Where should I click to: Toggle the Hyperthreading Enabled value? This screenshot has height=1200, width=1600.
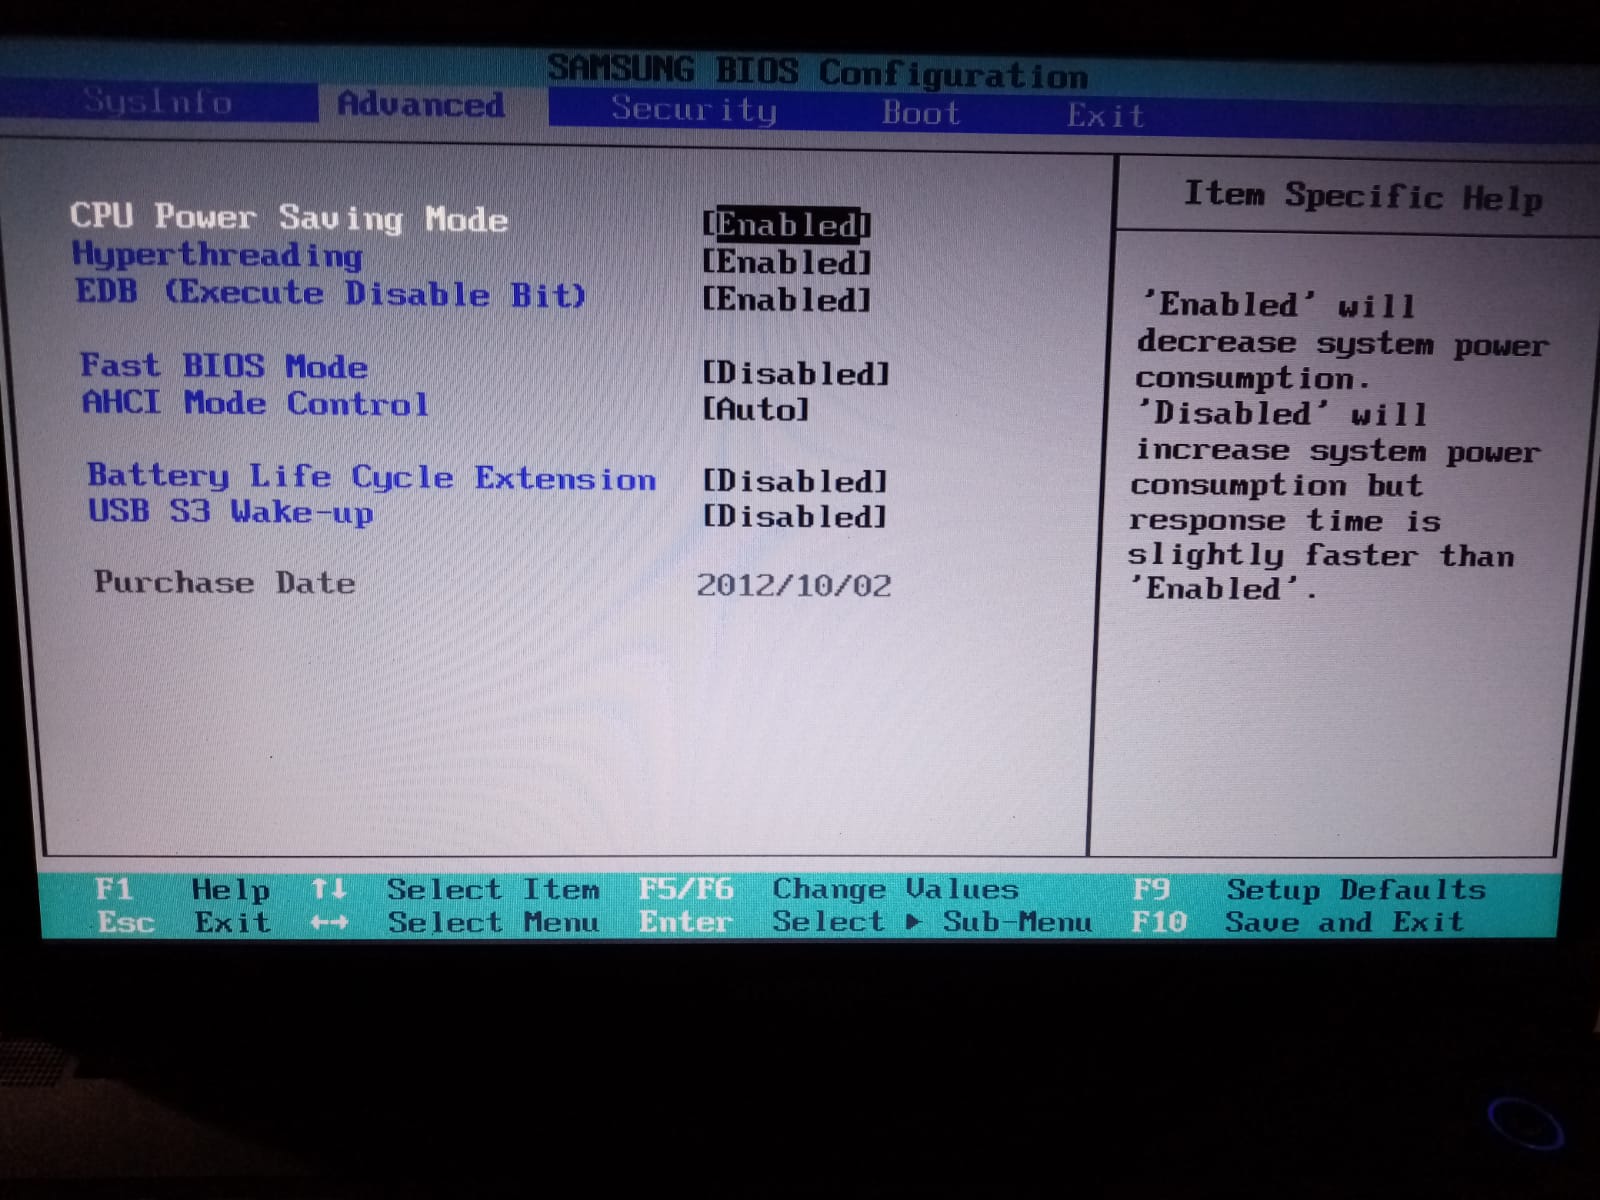(x=786, y=262)
